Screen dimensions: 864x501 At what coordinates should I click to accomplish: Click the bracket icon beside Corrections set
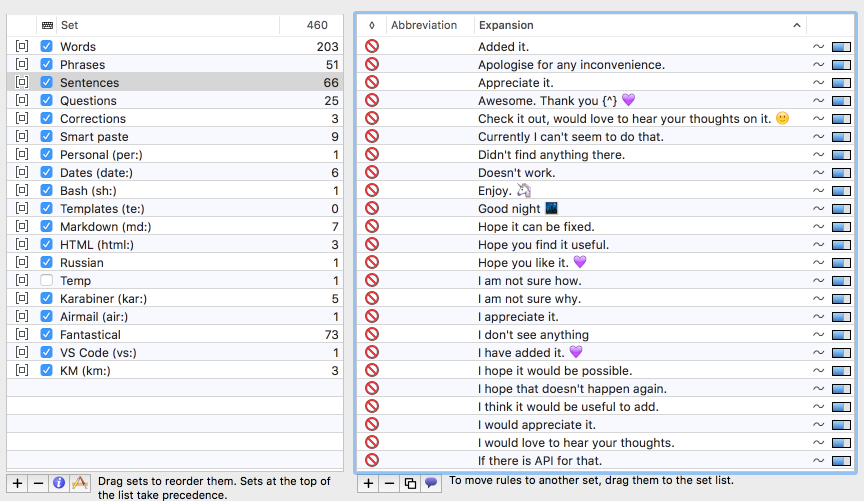click(x=21, y=118)
